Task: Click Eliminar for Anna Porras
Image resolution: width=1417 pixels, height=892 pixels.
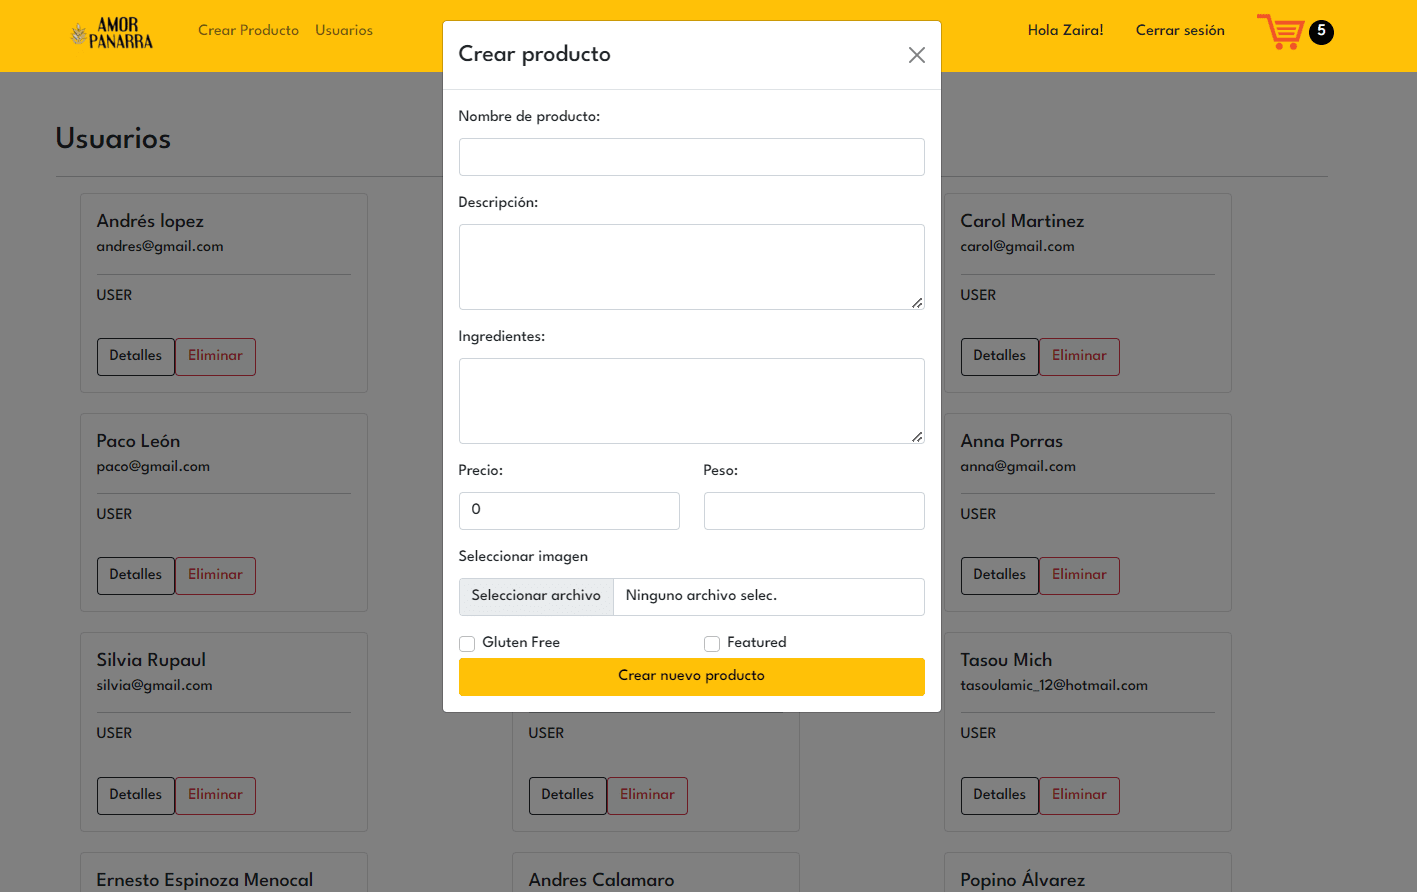Action: click(1079, 575)
